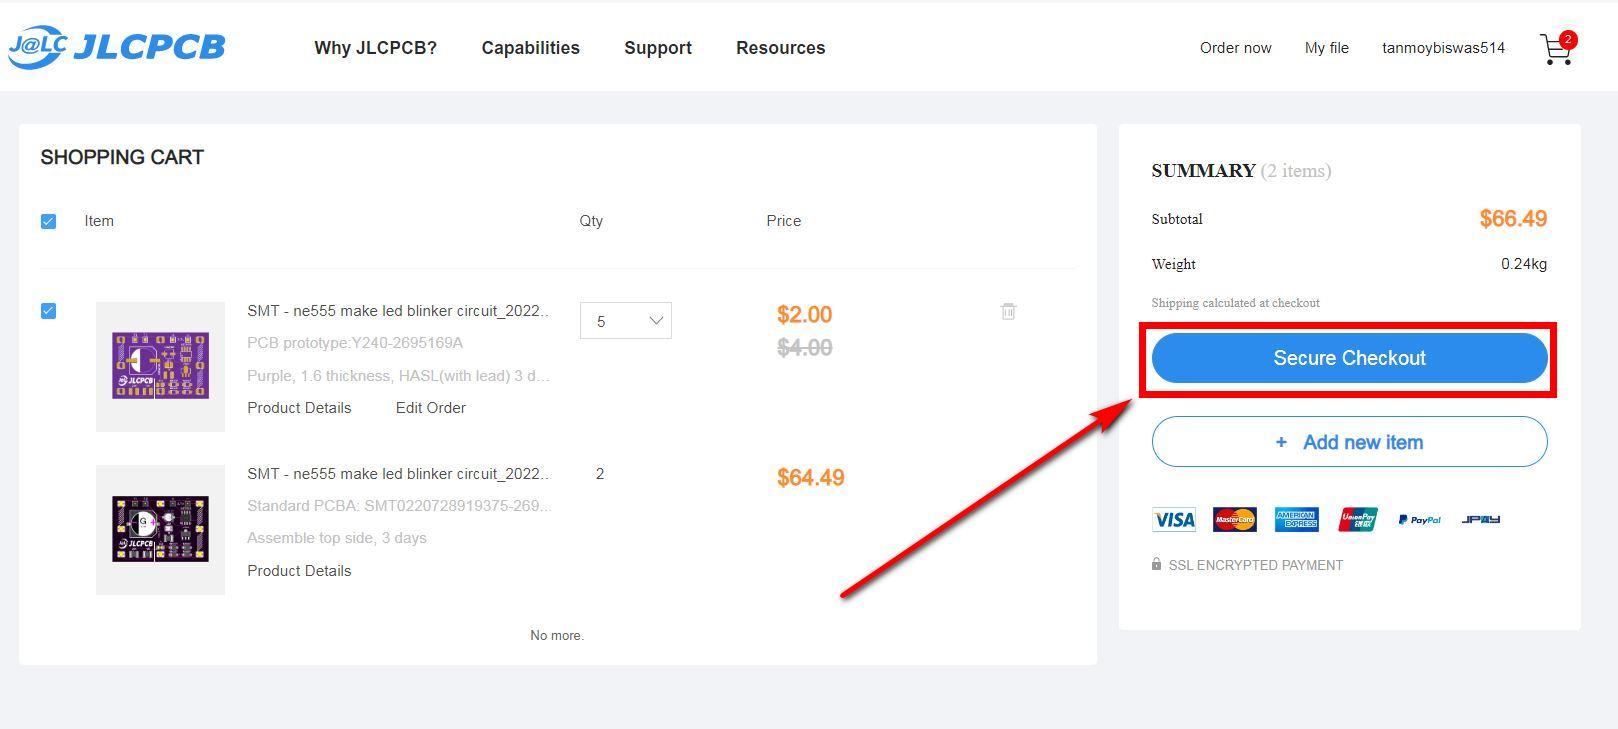Click the Shipping calculated at checkout note
Screen dimensions: 1618x729
[1235, 303]
